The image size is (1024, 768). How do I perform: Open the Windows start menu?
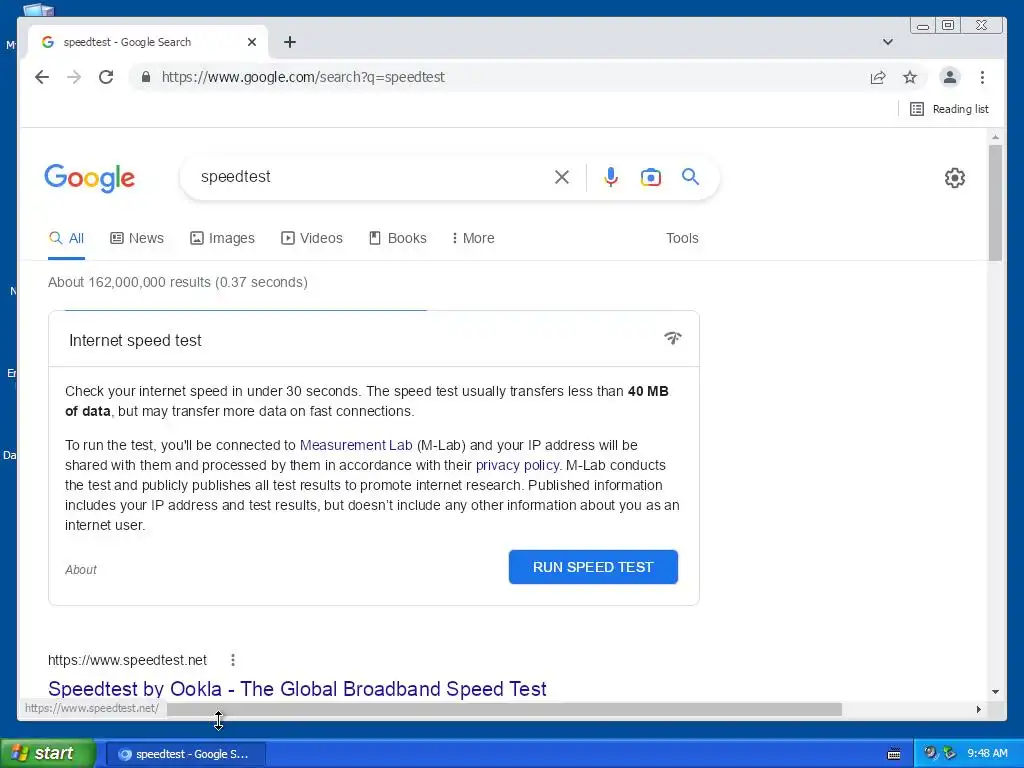coord(48,754)
